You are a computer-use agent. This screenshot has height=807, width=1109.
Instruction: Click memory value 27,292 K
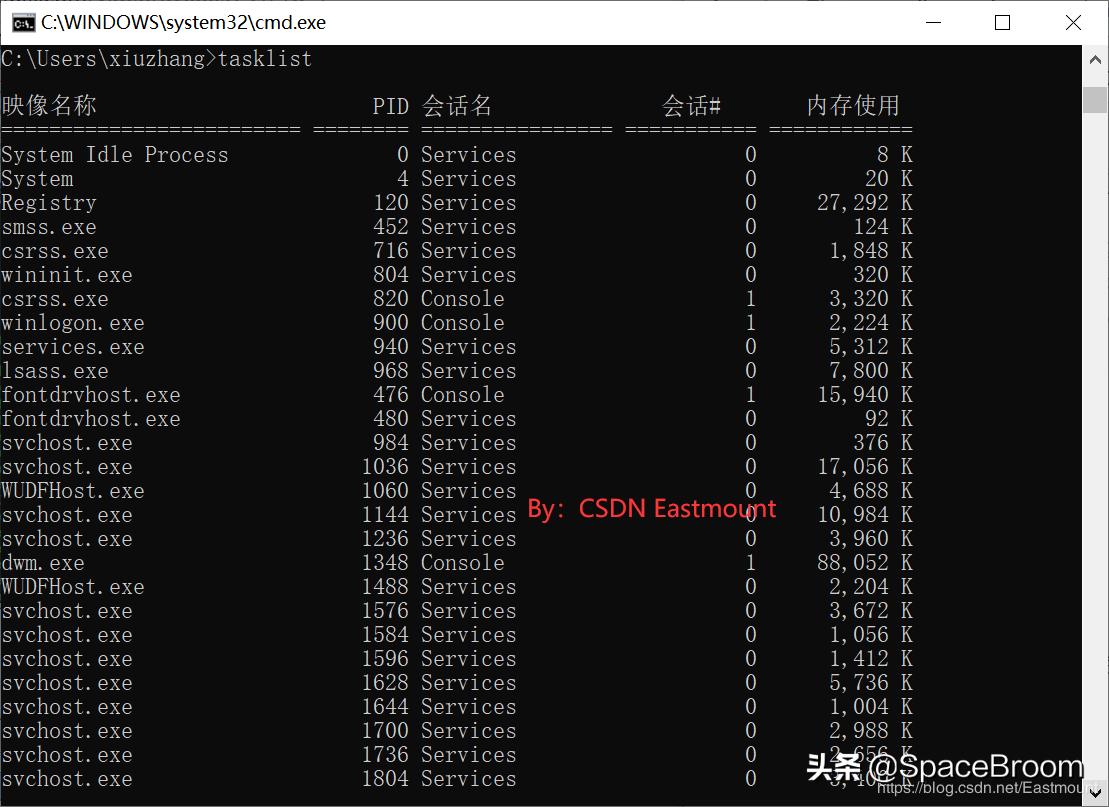pos(865,203)
